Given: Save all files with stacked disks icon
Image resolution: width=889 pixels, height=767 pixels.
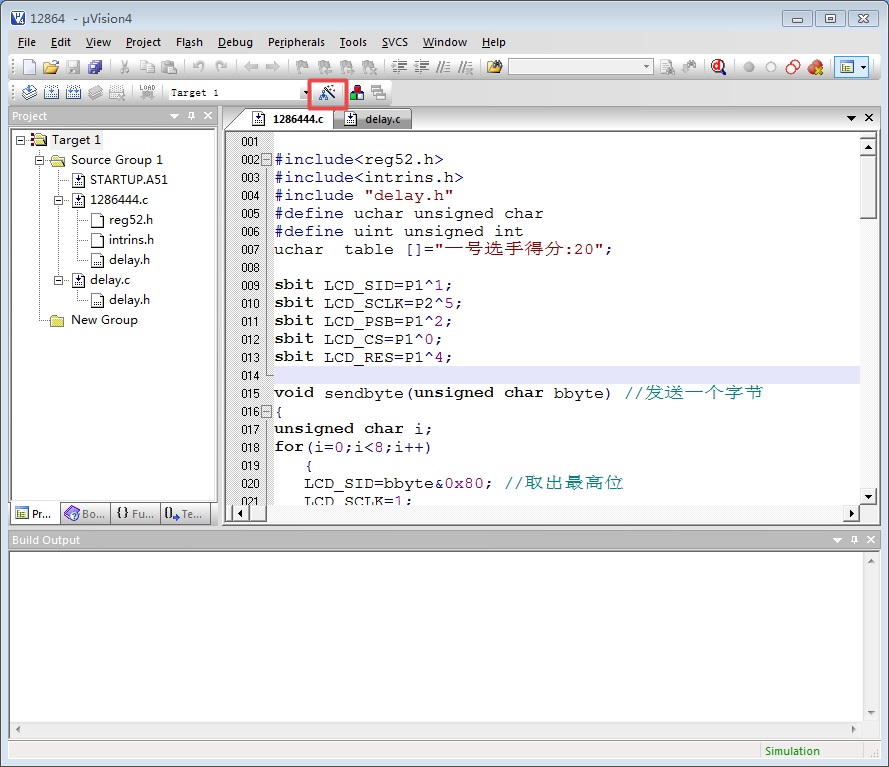Looking at the screenshot, I should (95, 67).
